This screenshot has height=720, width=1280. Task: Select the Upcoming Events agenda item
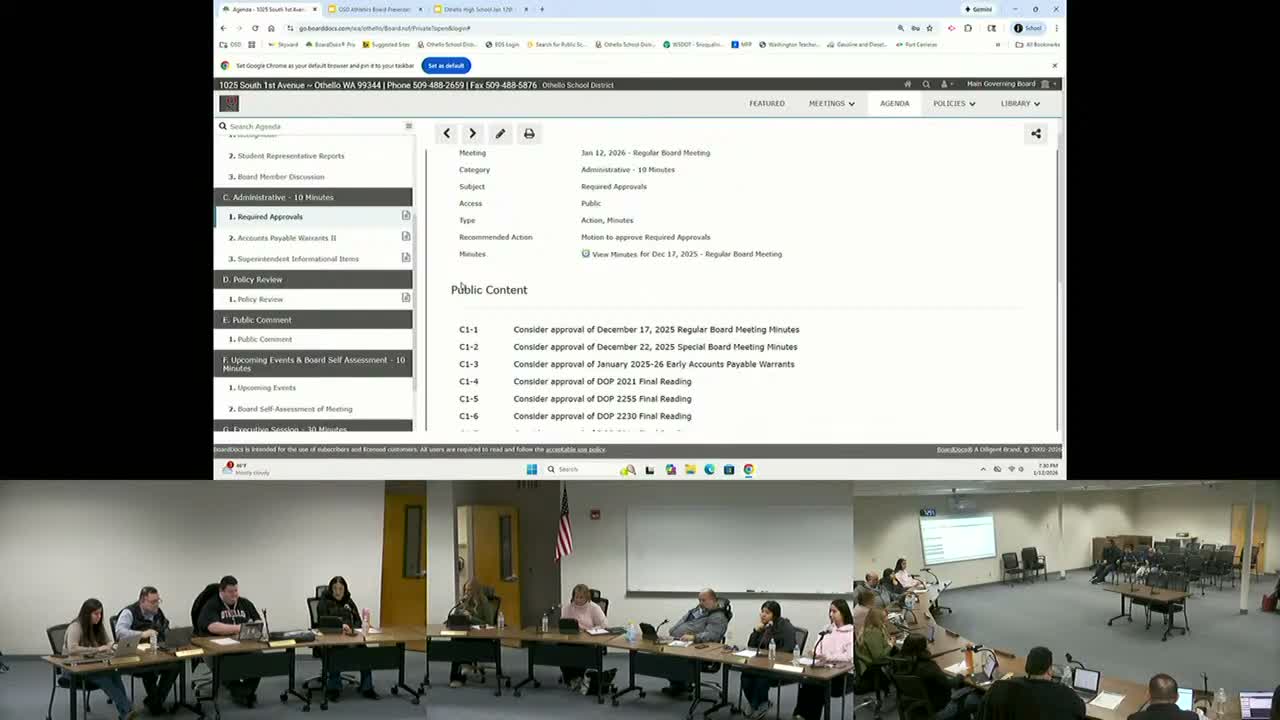pyautogui.click(x=267, y=388)
